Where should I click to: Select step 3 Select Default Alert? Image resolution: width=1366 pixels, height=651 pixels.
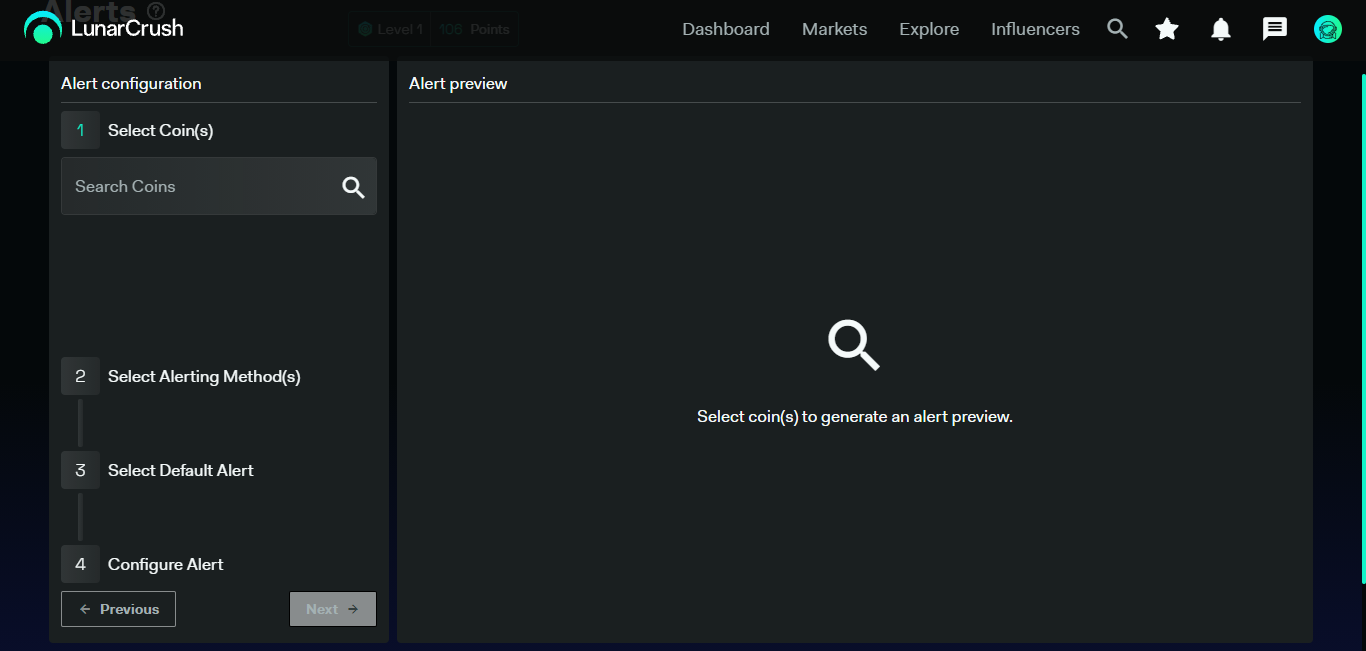(158, 470)
